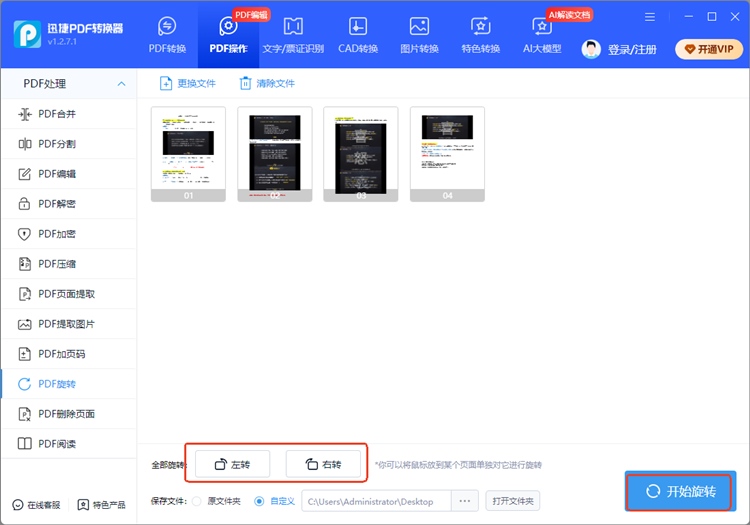Open the PDF转换 tab
This screenshot has height=525, width=750.
pyautogui.click(x=167, y=35)
